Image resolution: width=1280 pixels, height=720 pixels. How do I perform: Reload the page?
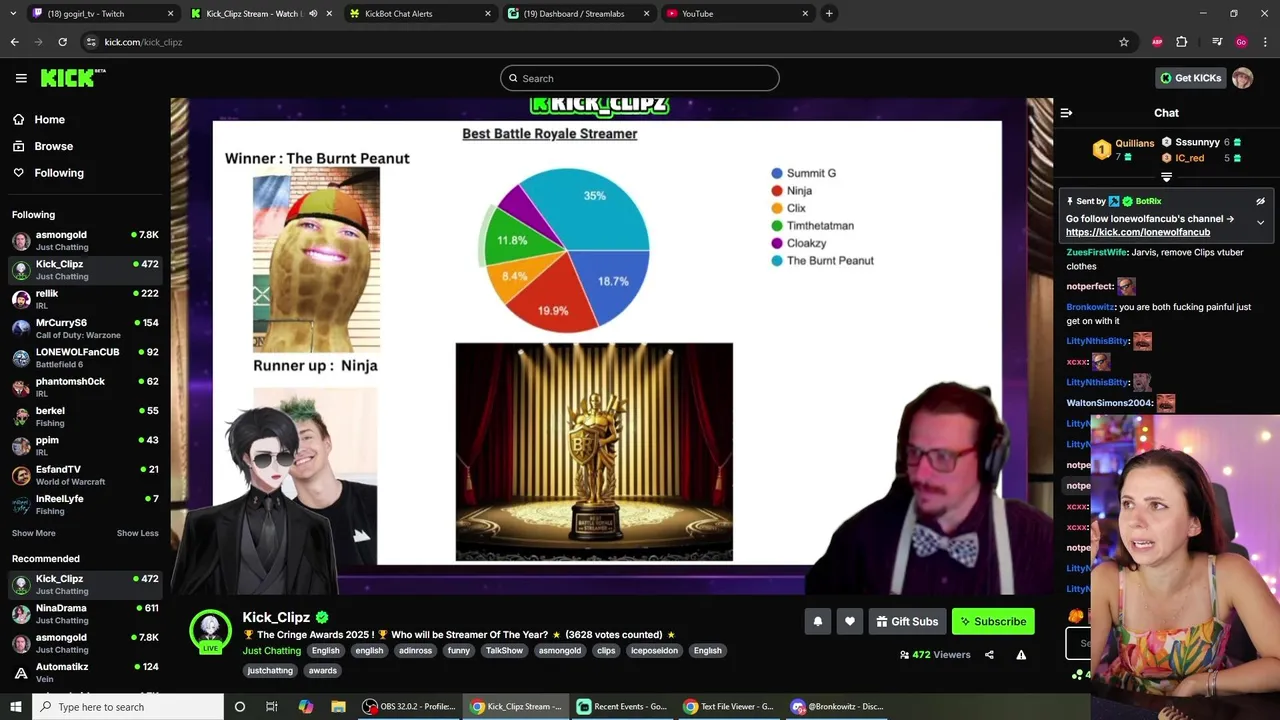[x=62, y=42]
